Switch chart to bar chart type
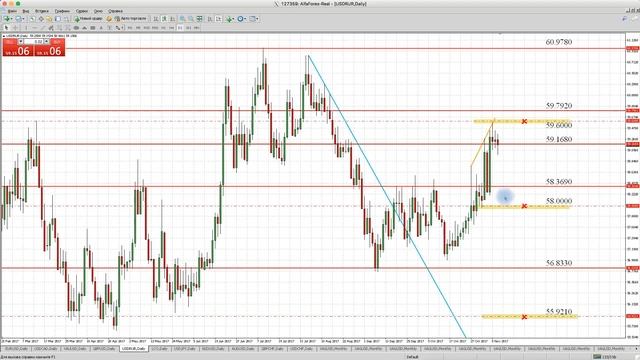640x360 pixels. coord(156,19)
